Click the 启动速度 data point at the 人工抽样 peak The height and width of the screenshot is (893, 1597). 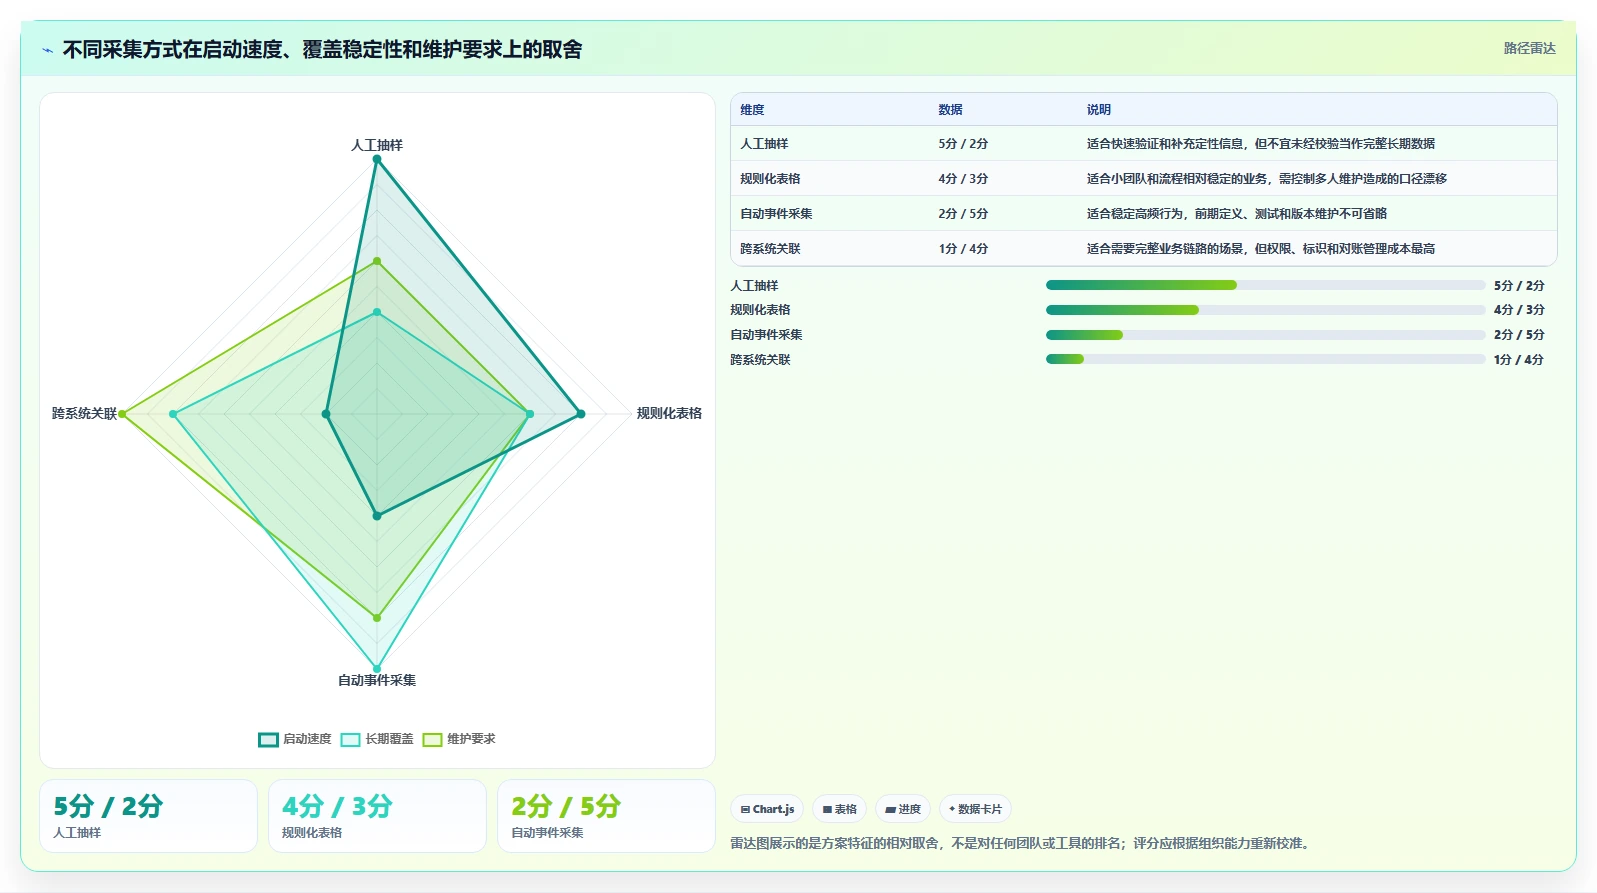(x=377, y=159)
